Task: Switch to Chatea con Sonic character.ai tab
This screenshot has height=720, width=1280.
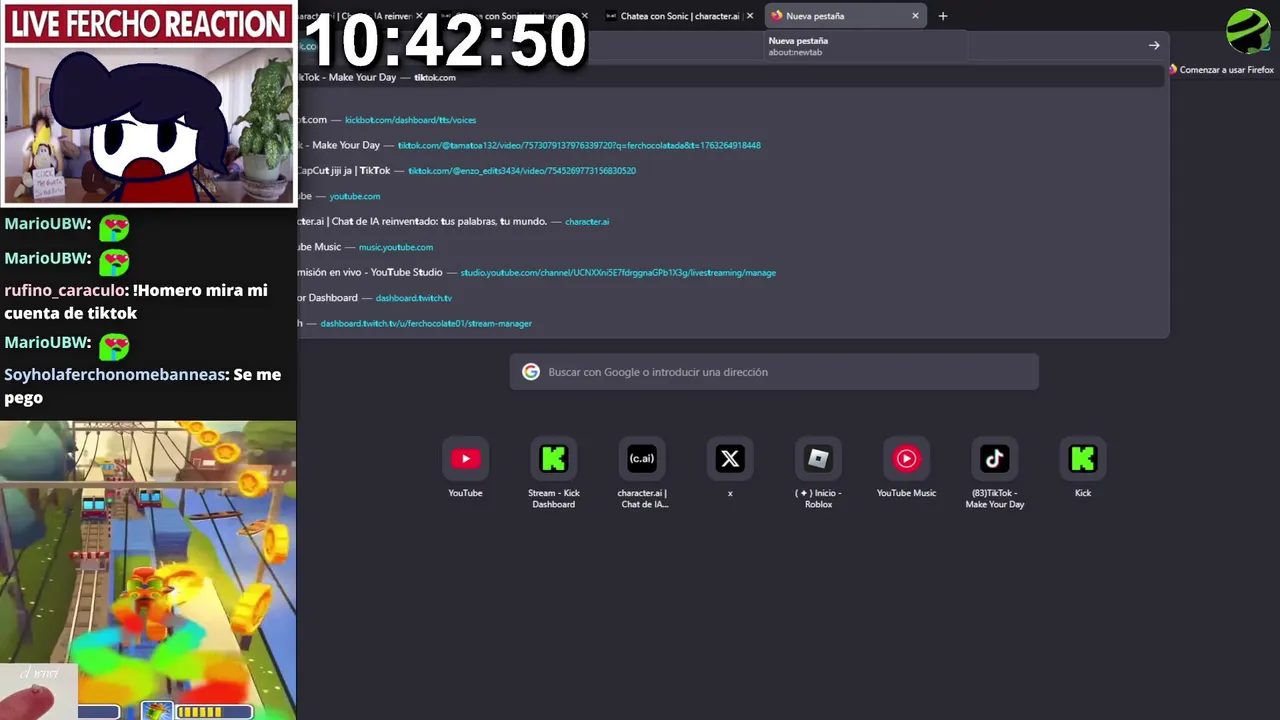Action: pos(680,16)
